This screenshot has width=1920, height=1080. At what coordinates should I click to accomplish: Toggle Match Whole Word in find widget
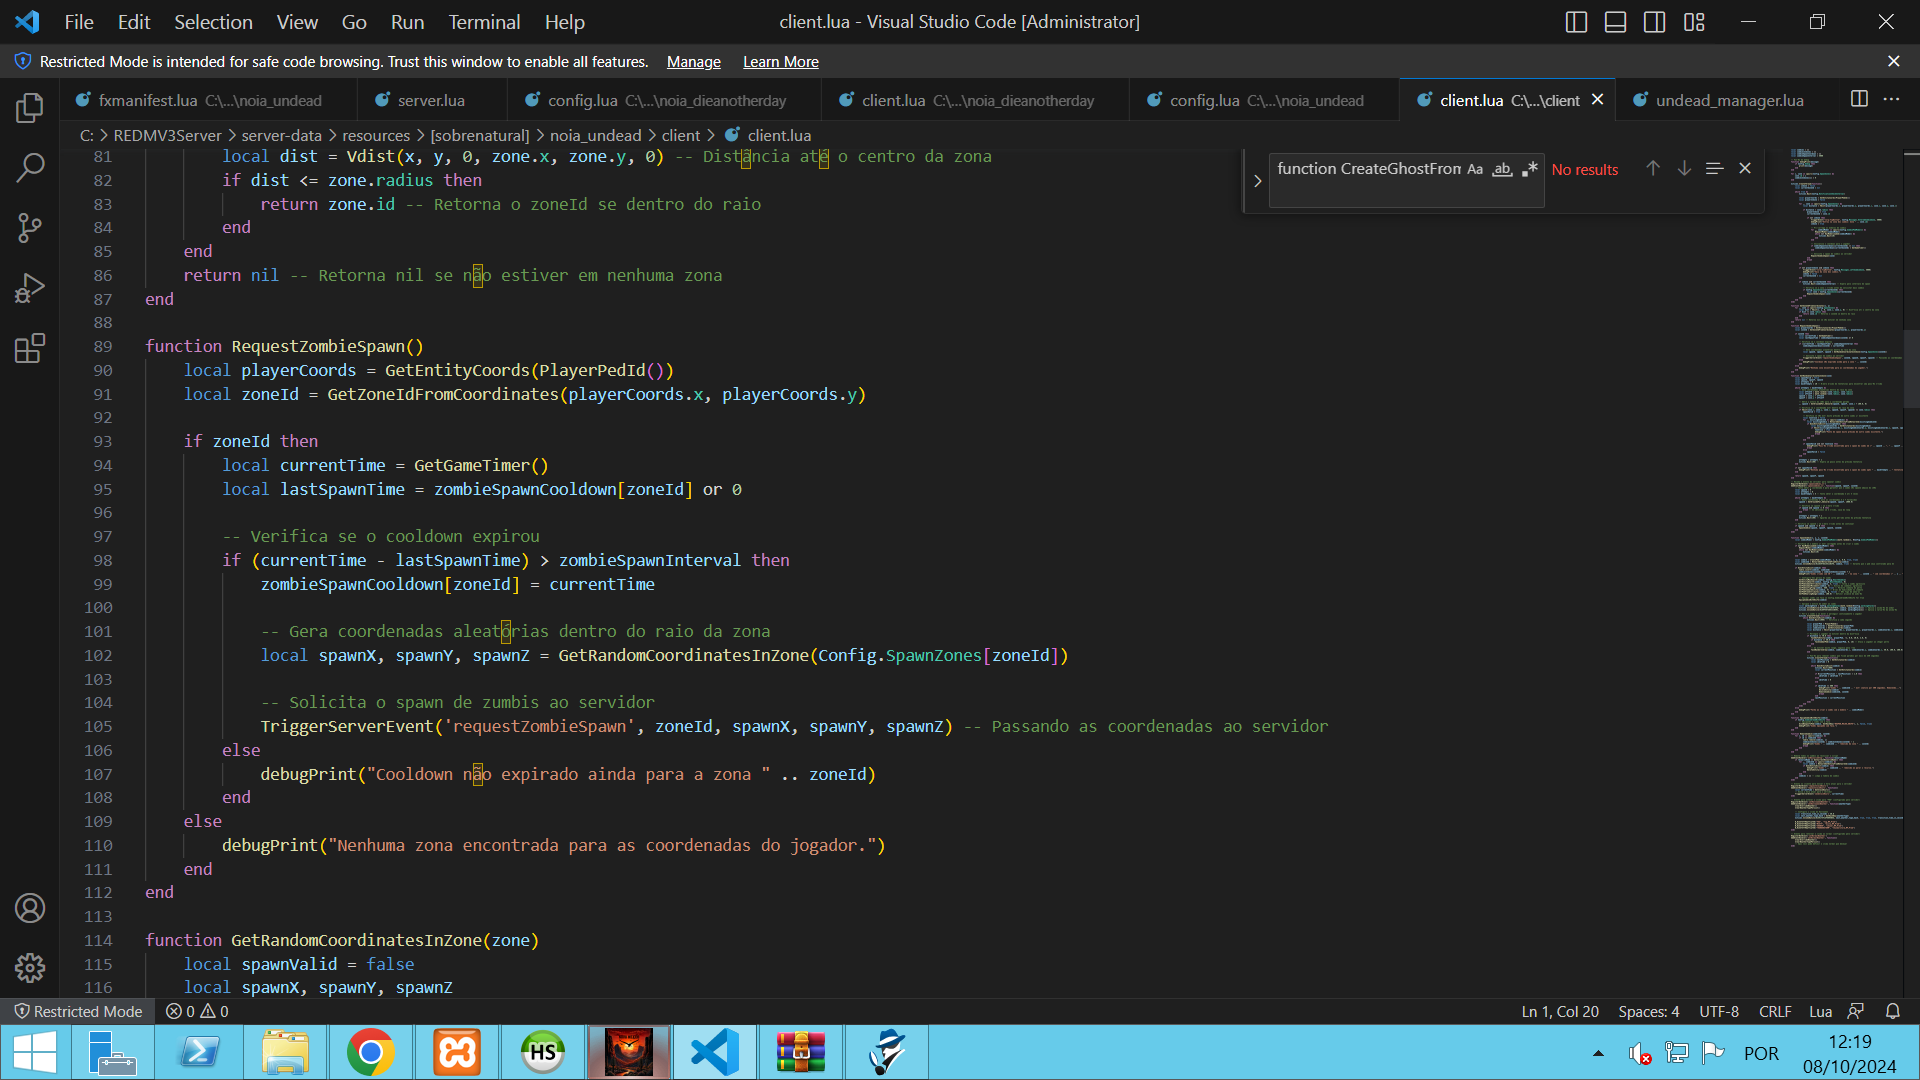(1502, 169)
